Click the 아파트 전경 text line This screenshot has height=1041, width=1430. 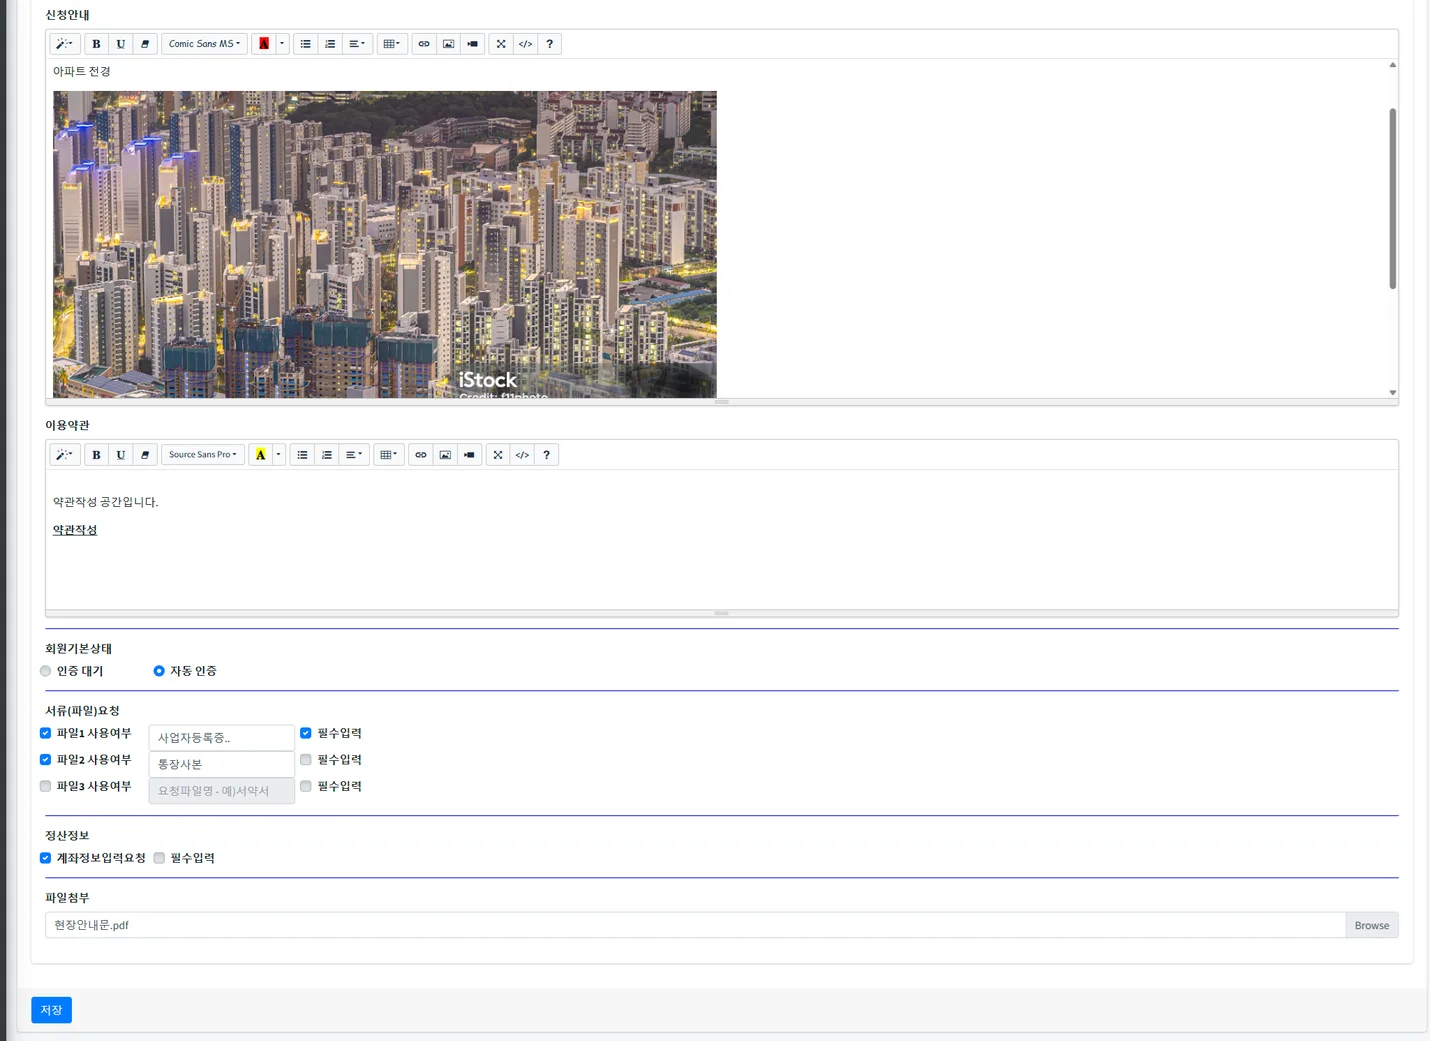[82, 72]
